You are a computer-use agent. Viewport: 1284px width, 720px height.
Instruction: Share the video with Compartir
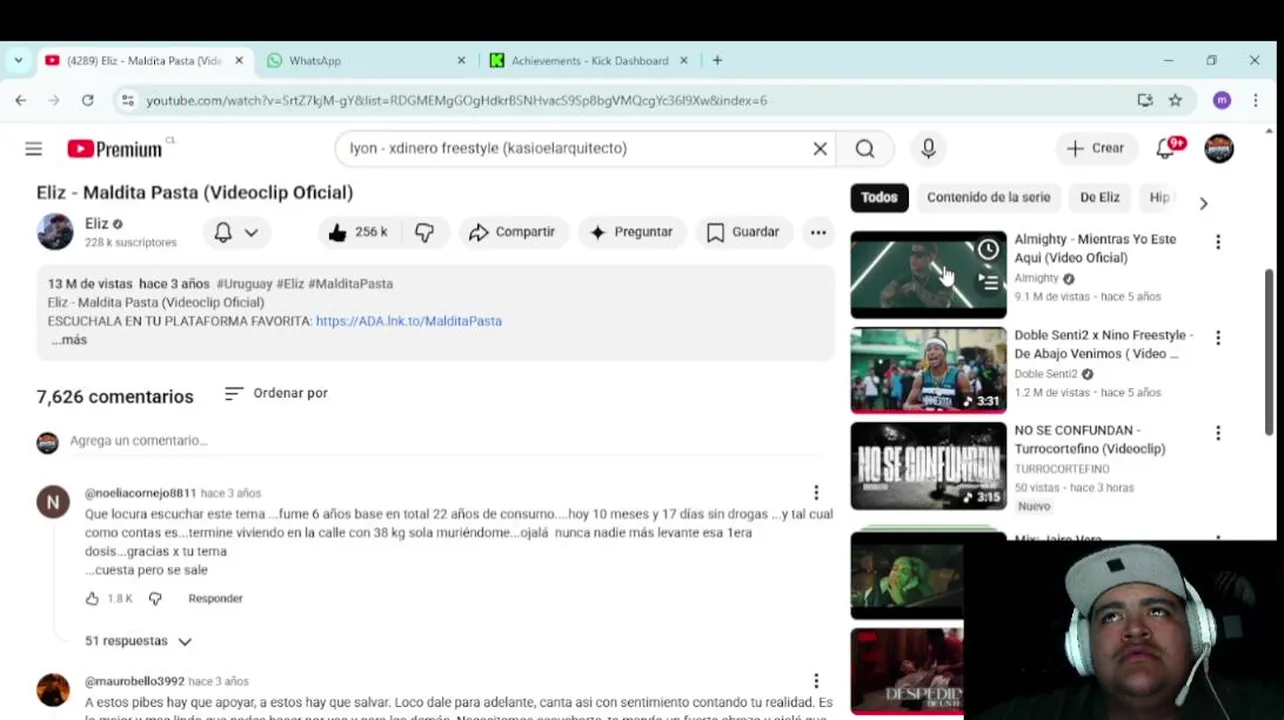512,232
